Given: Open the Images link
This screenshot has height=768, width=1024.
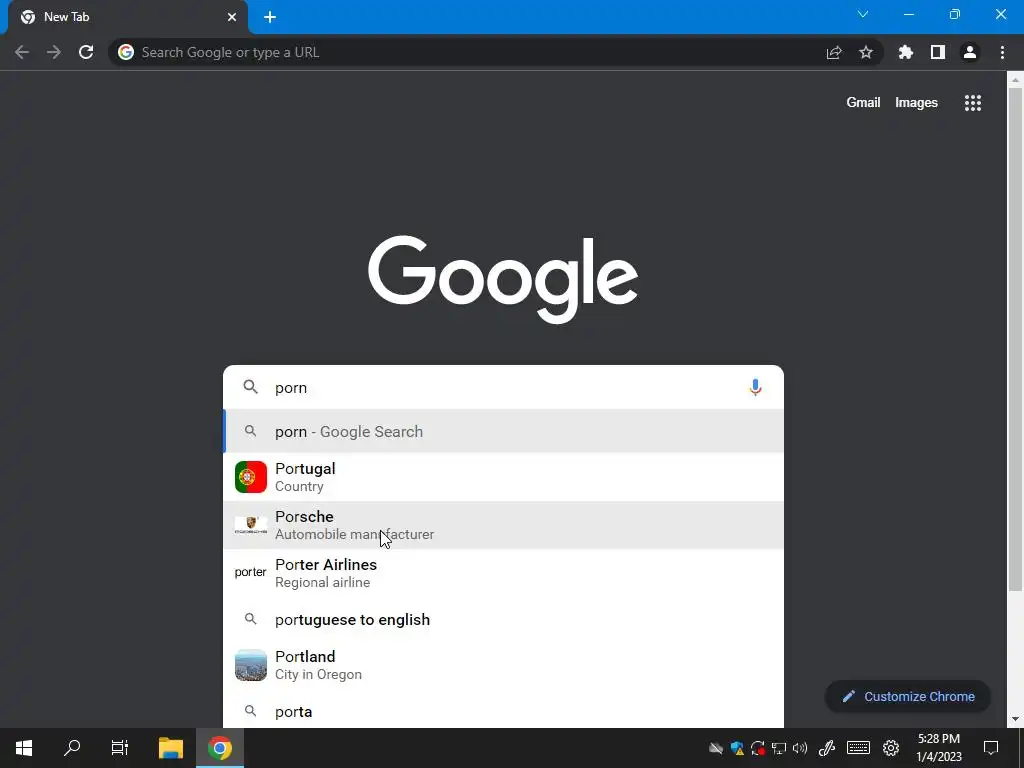Looking at the screenshot, I should pos(916,103).
